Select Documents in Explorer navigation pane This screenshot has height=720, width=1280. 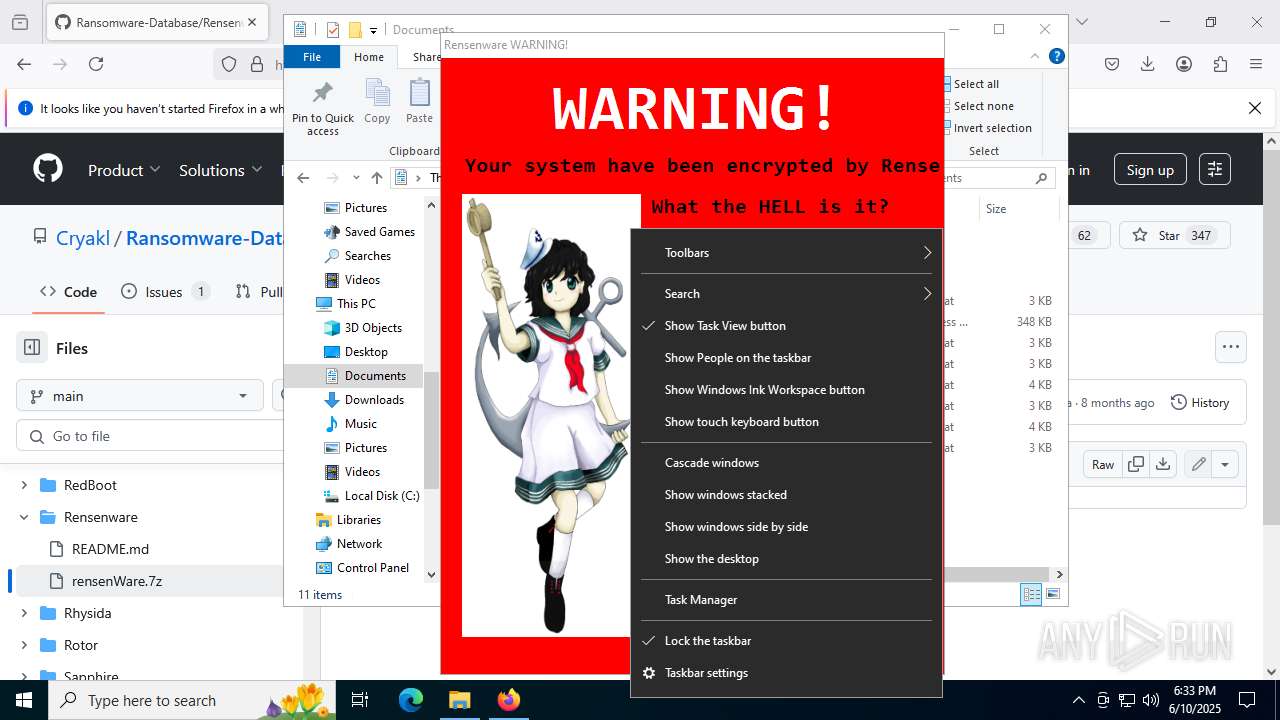pyautogui.click(x=375, y=376)
